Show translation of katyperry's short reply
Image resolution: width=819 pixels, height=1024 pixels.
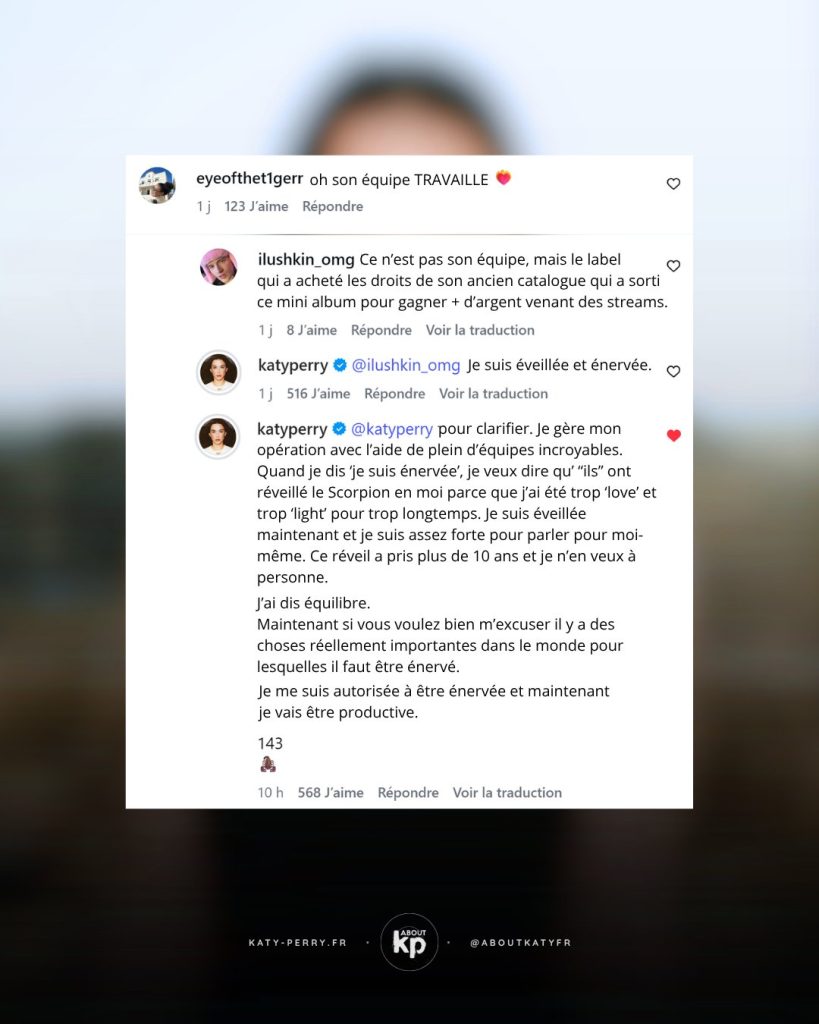pyautogui.click(x=493, y=394)
